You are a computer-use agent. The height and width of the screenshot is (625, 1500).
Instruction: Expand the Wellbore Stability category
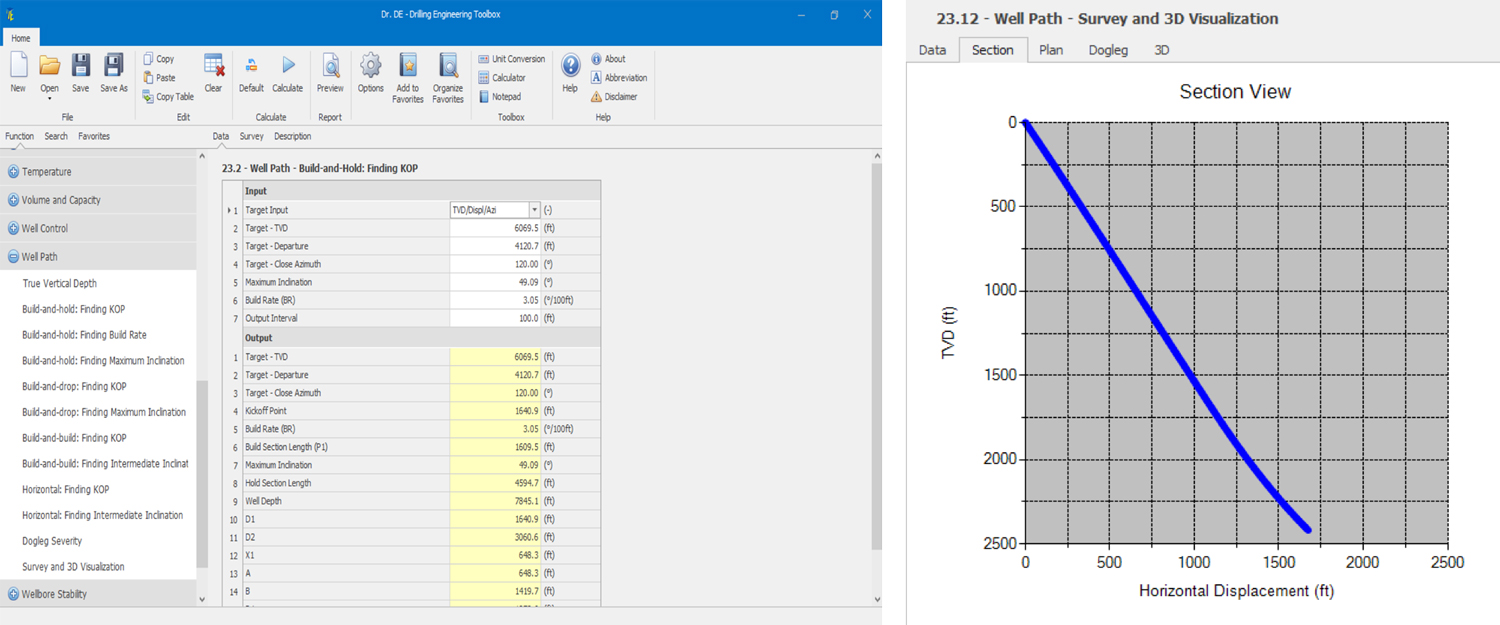click(14, 594)
